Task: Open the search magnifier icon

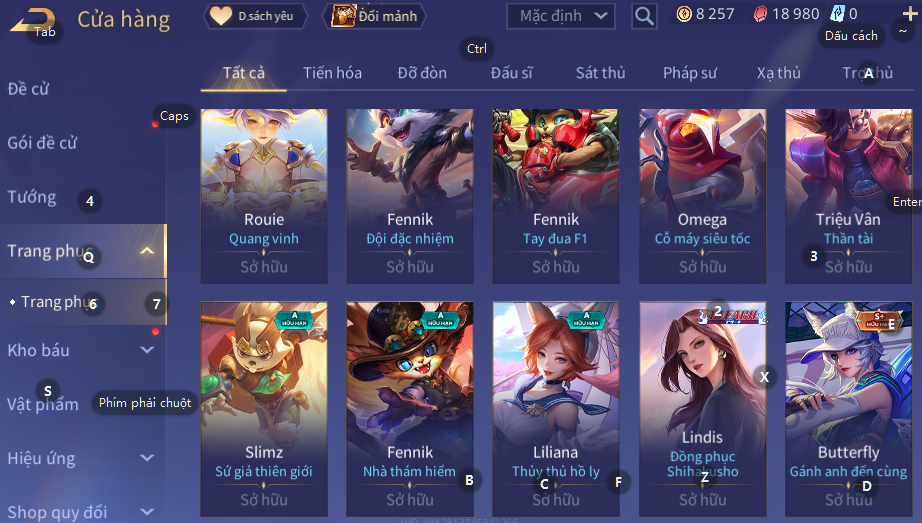Action: [644, 16]
